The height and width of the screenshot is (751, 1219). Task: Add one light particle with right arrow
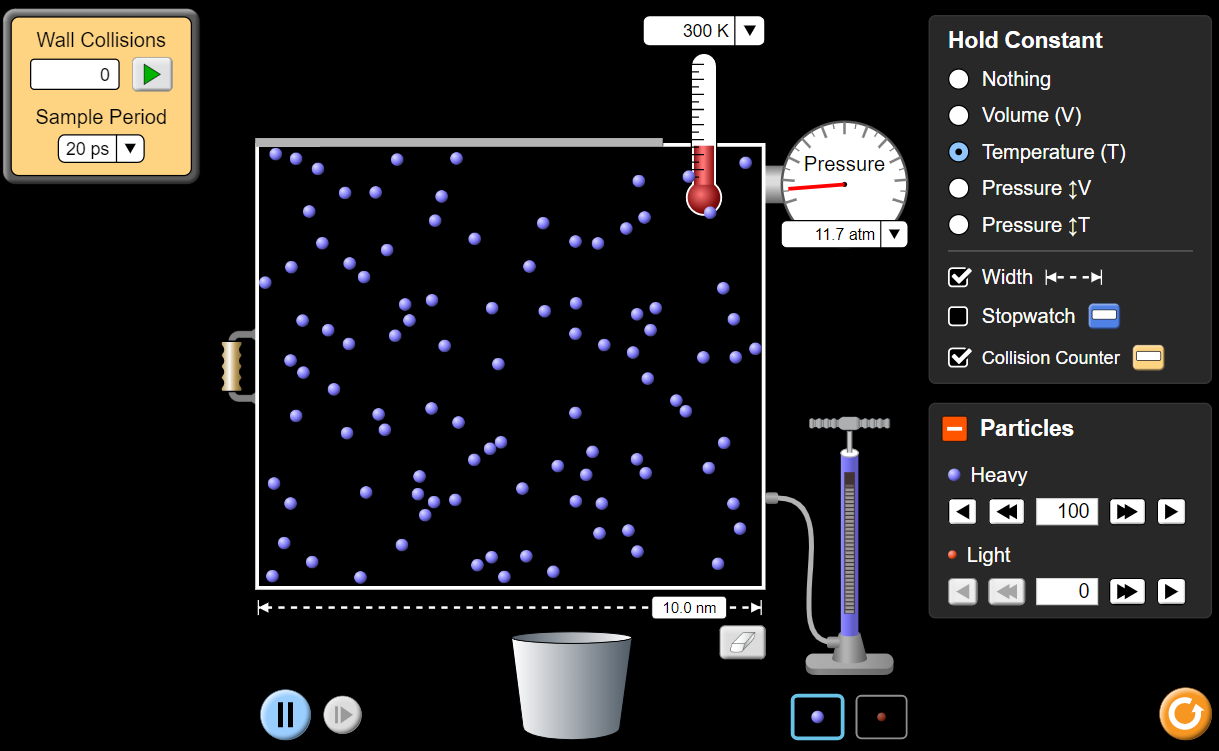1171,591
